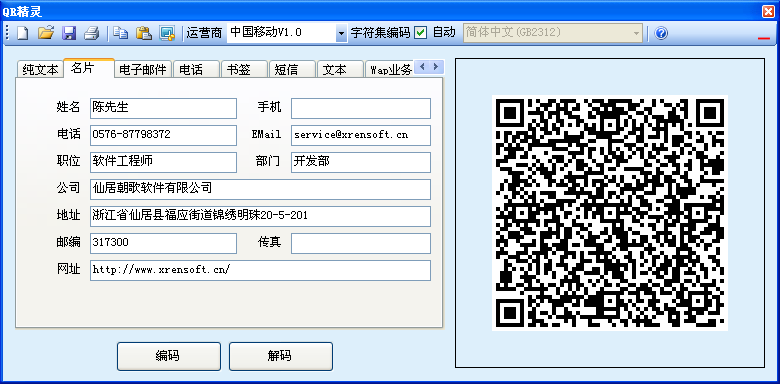The height and width of the screenshot is (384, 780).
Task: Click the 地址 address input field
Action: [x=260, y=216]
